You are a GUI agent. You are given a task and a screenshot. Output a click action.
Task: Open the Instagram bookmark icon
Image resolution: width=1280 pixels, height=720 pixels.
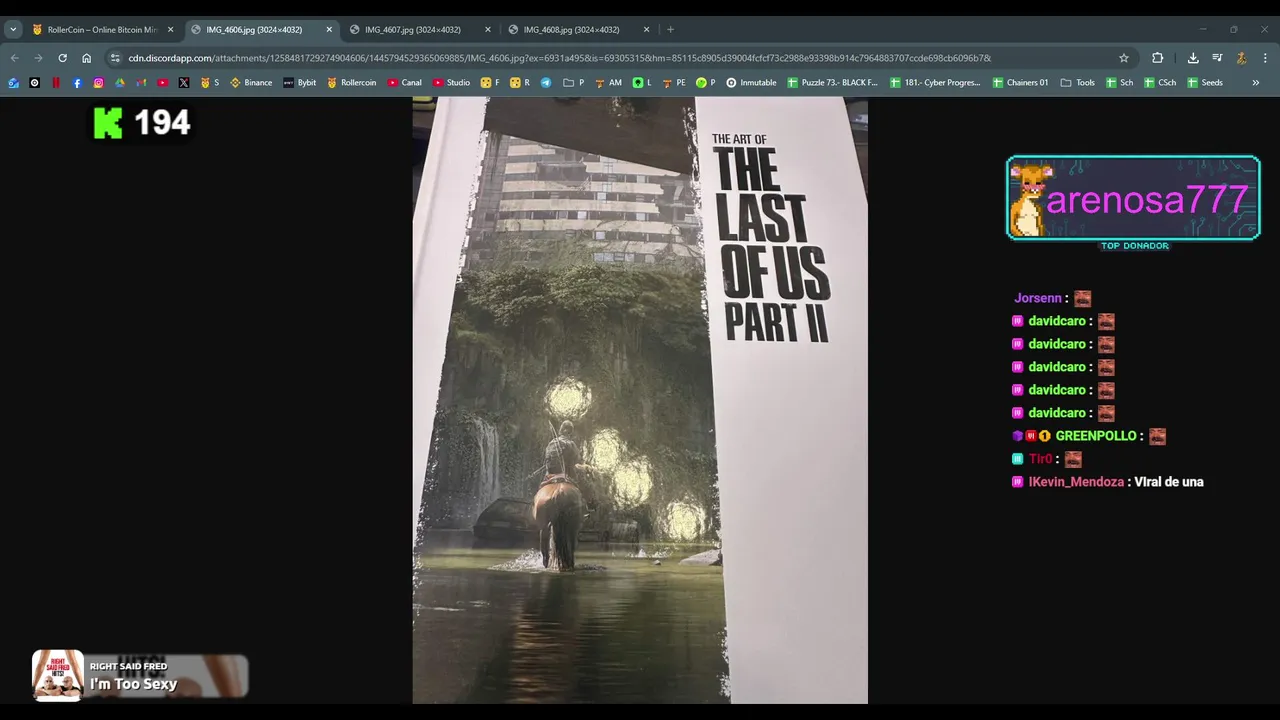98,83
